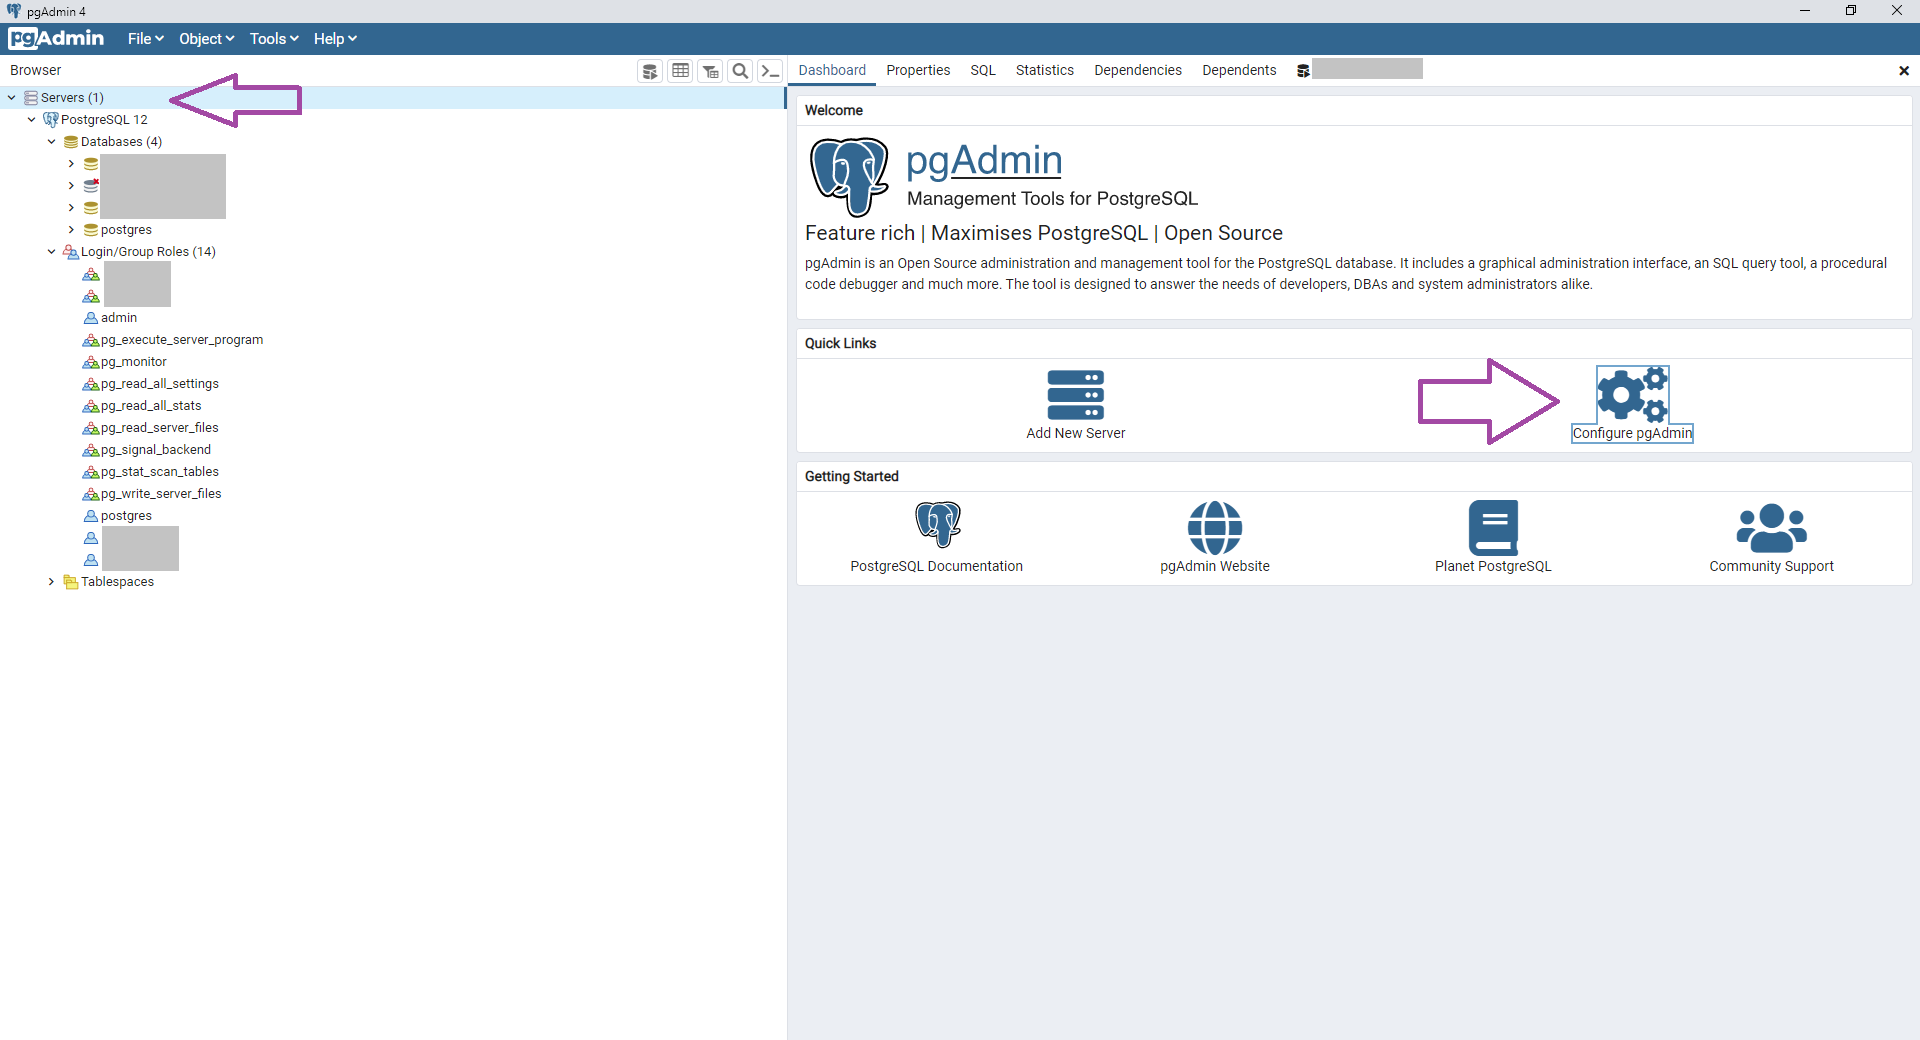The width and height of the screenshot is (1920, 1040).
Task: Collapse the Login/Group Roles (14) node
Action: tap(51, 252)
